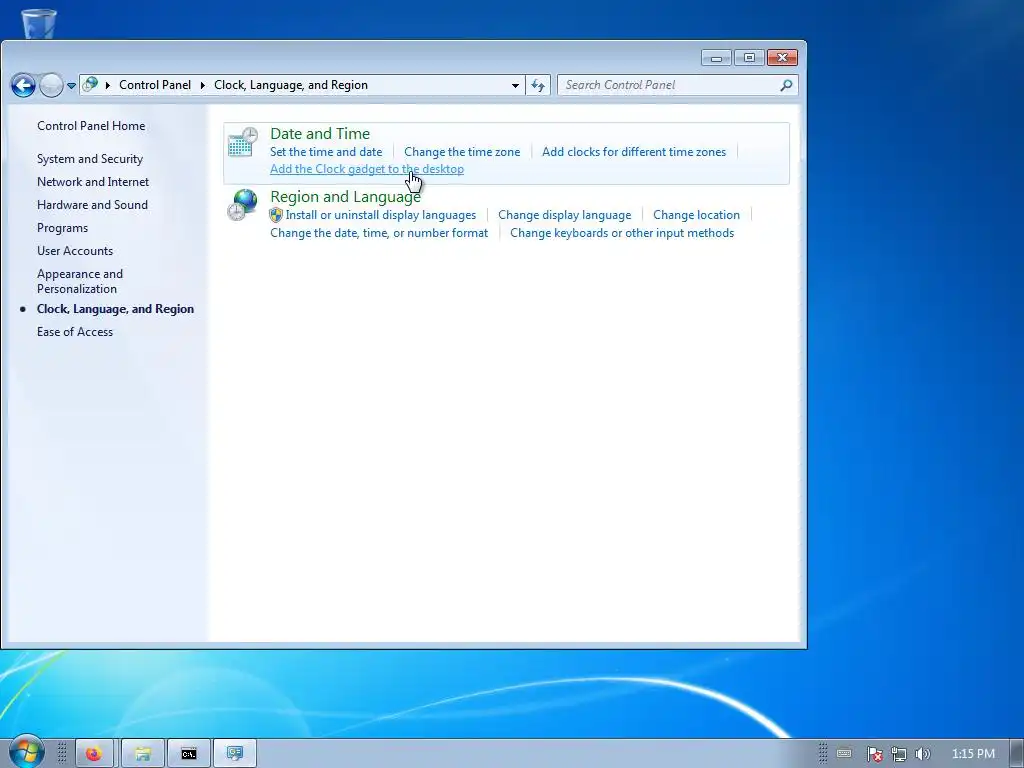Open the recent pages dropdown arrow
Screen dimensions: 1024x768
click(x=71, y=86)
